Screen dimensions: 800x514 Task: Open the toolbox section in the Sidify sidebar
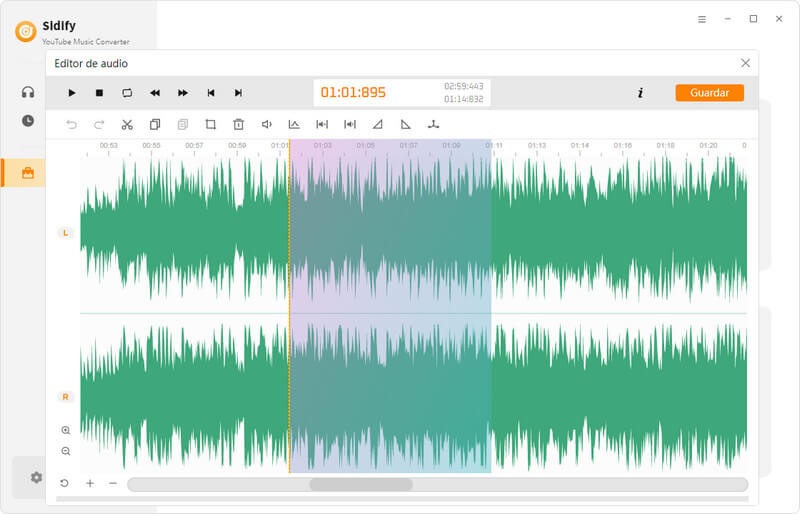coord(28,173)
